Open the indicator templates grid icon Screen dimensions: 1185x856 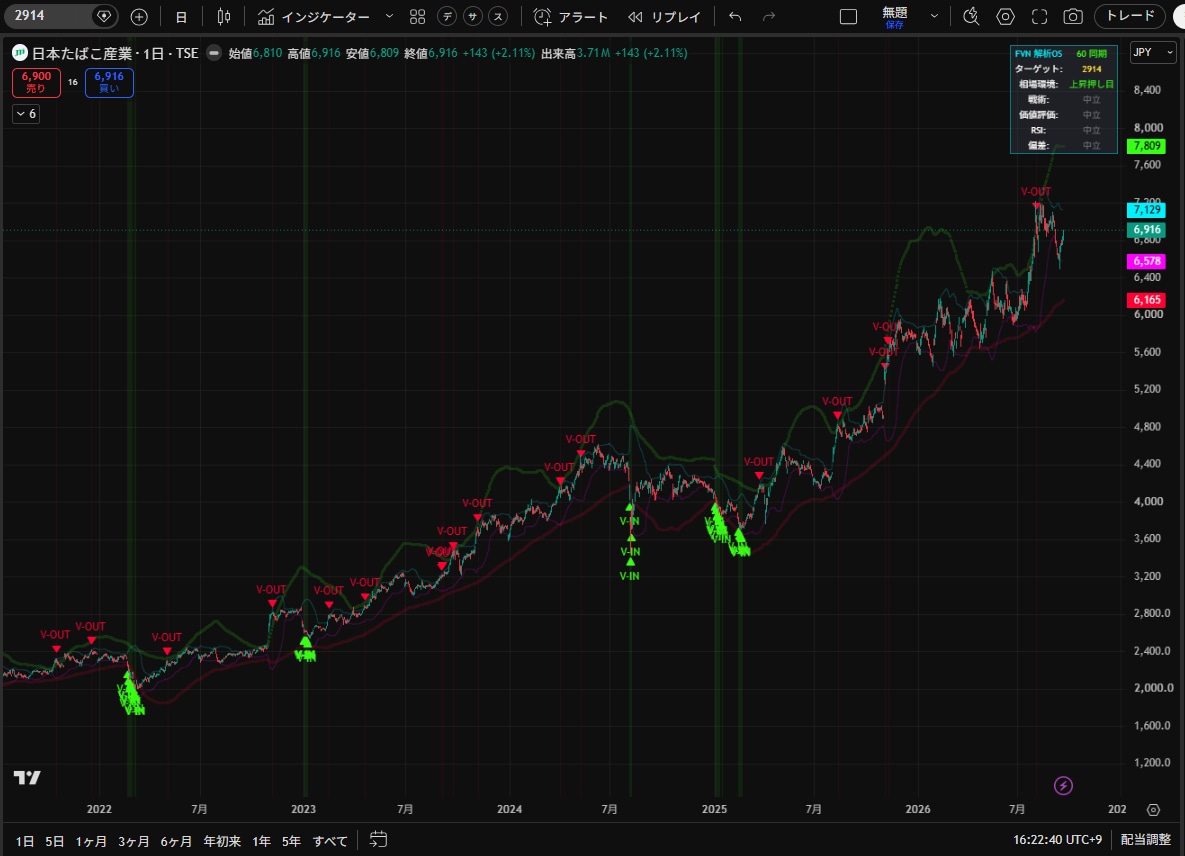pyautogui.click(x=417, y=17)
